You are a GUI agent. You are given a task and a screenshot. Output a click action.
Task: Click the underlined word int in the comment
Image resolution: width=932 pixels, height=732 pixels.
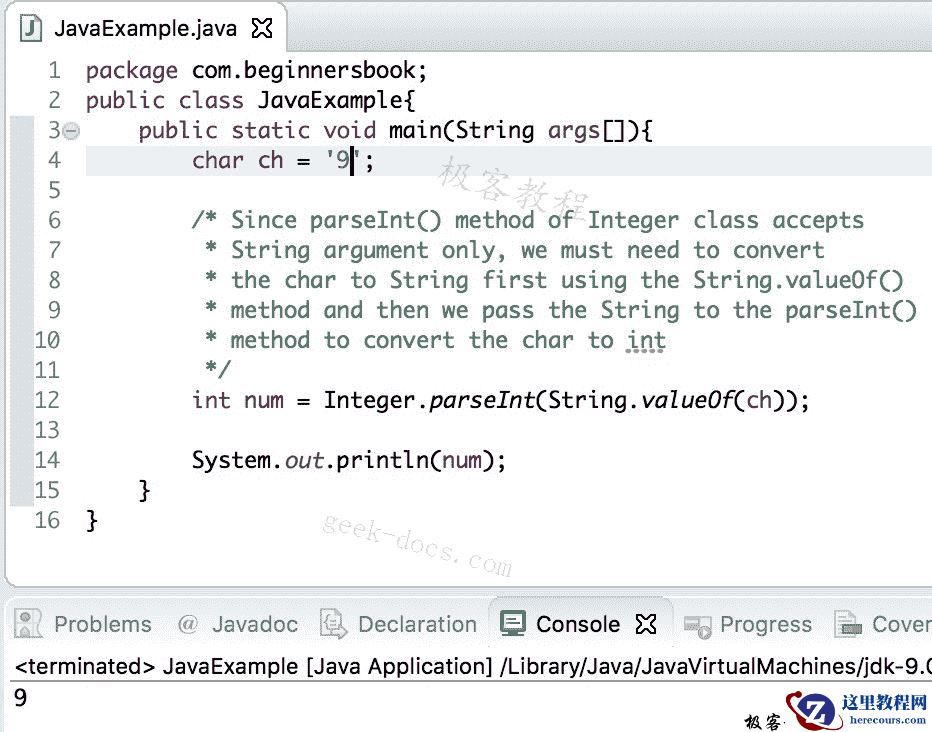coord(645,340)
